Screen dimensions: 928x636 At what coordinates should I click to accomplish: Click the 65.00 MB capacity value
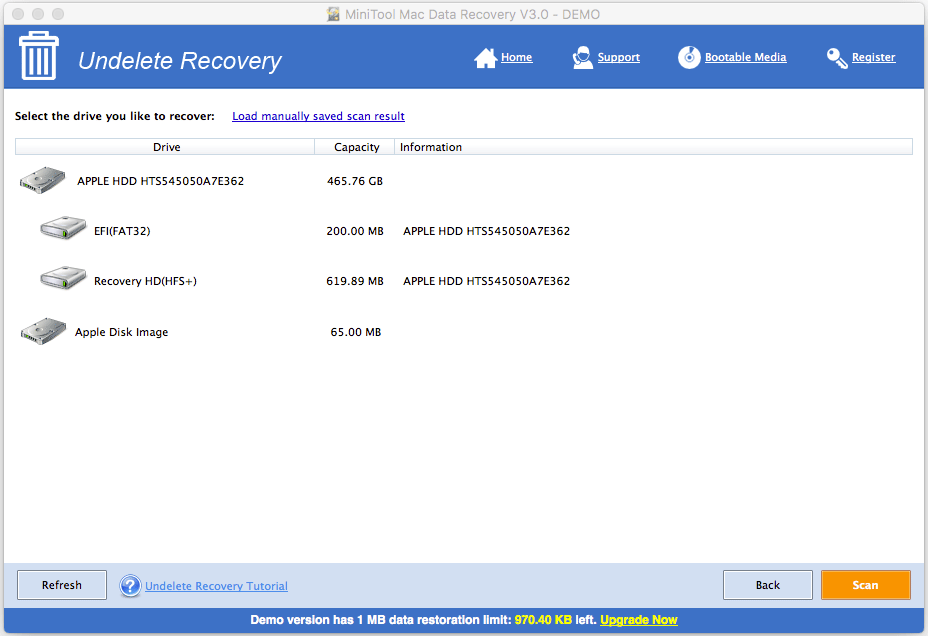click(356, 332)
